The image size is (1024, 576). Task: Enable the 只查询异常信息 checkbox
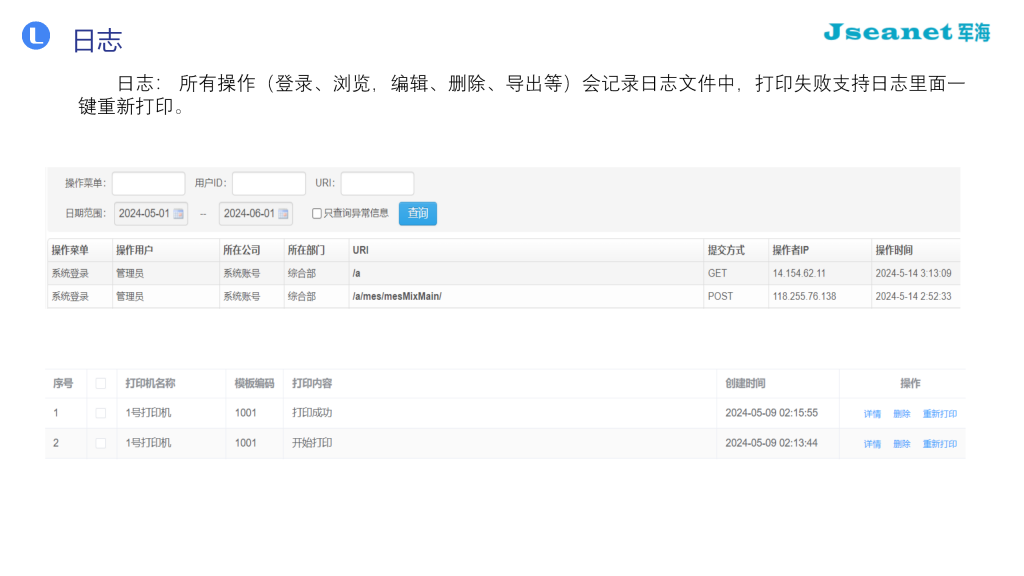[315, 213]
